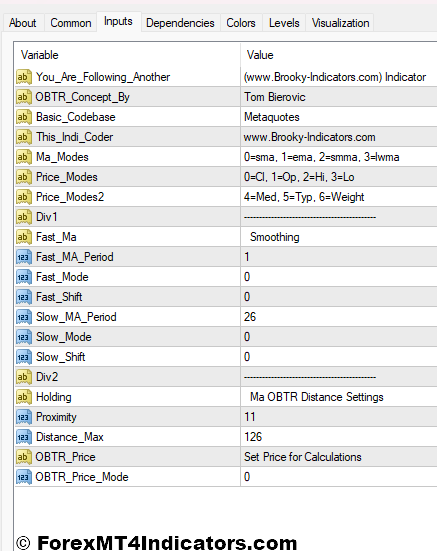Image resolution: width=437 pixels, height=551 pixels.
Task: Click integer icon beside Slow_Mode
Action: click(24, 337)
